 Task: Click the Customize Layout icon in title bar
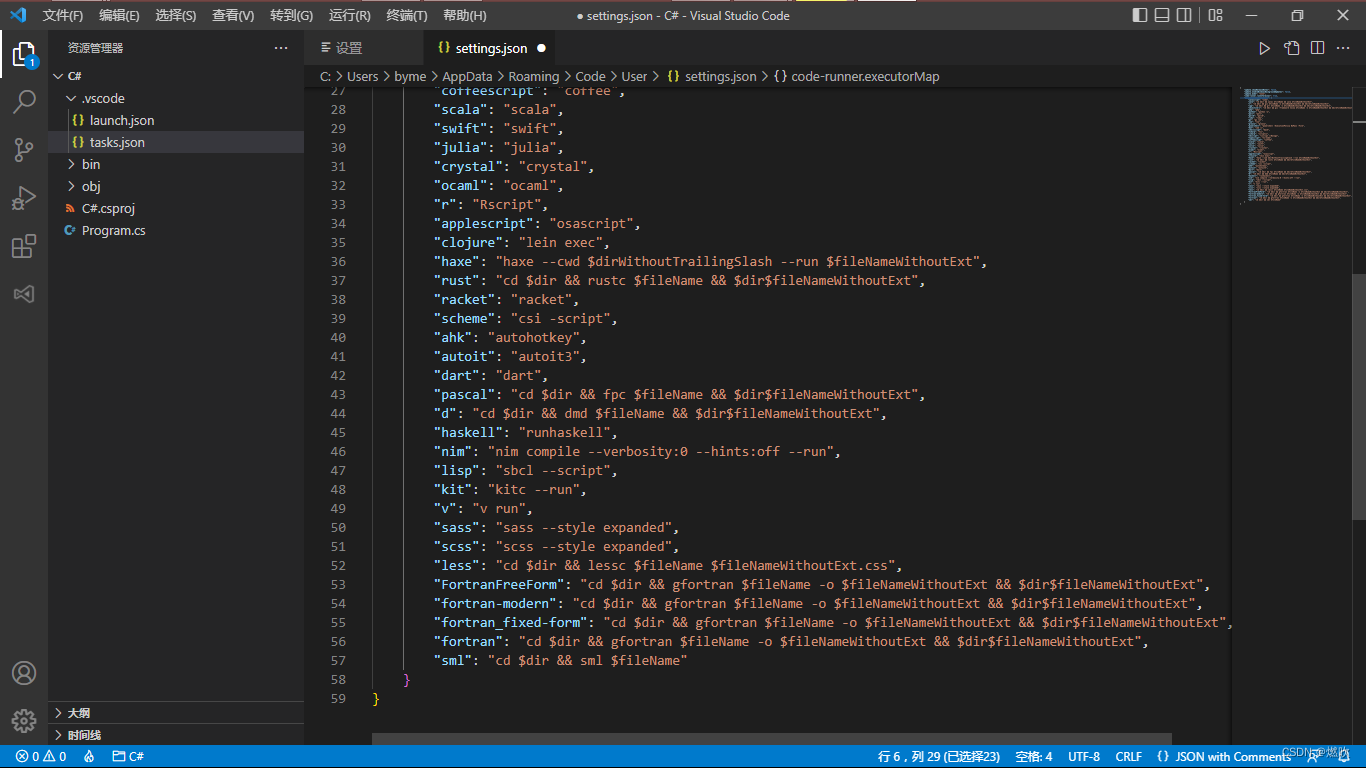coord(1215,15)
